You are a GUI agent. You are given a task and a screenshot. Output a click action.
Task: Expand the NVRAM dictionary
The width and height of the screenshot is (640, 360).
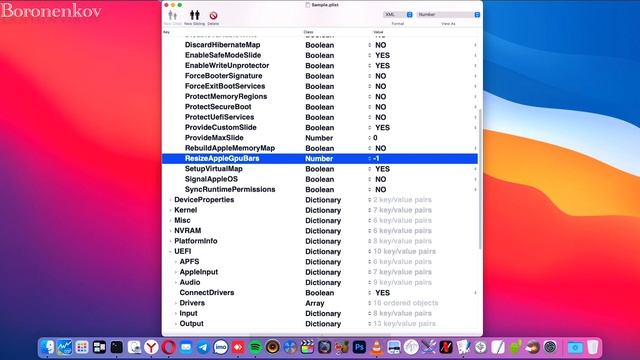pyautogui.click(x=170, y=231)
